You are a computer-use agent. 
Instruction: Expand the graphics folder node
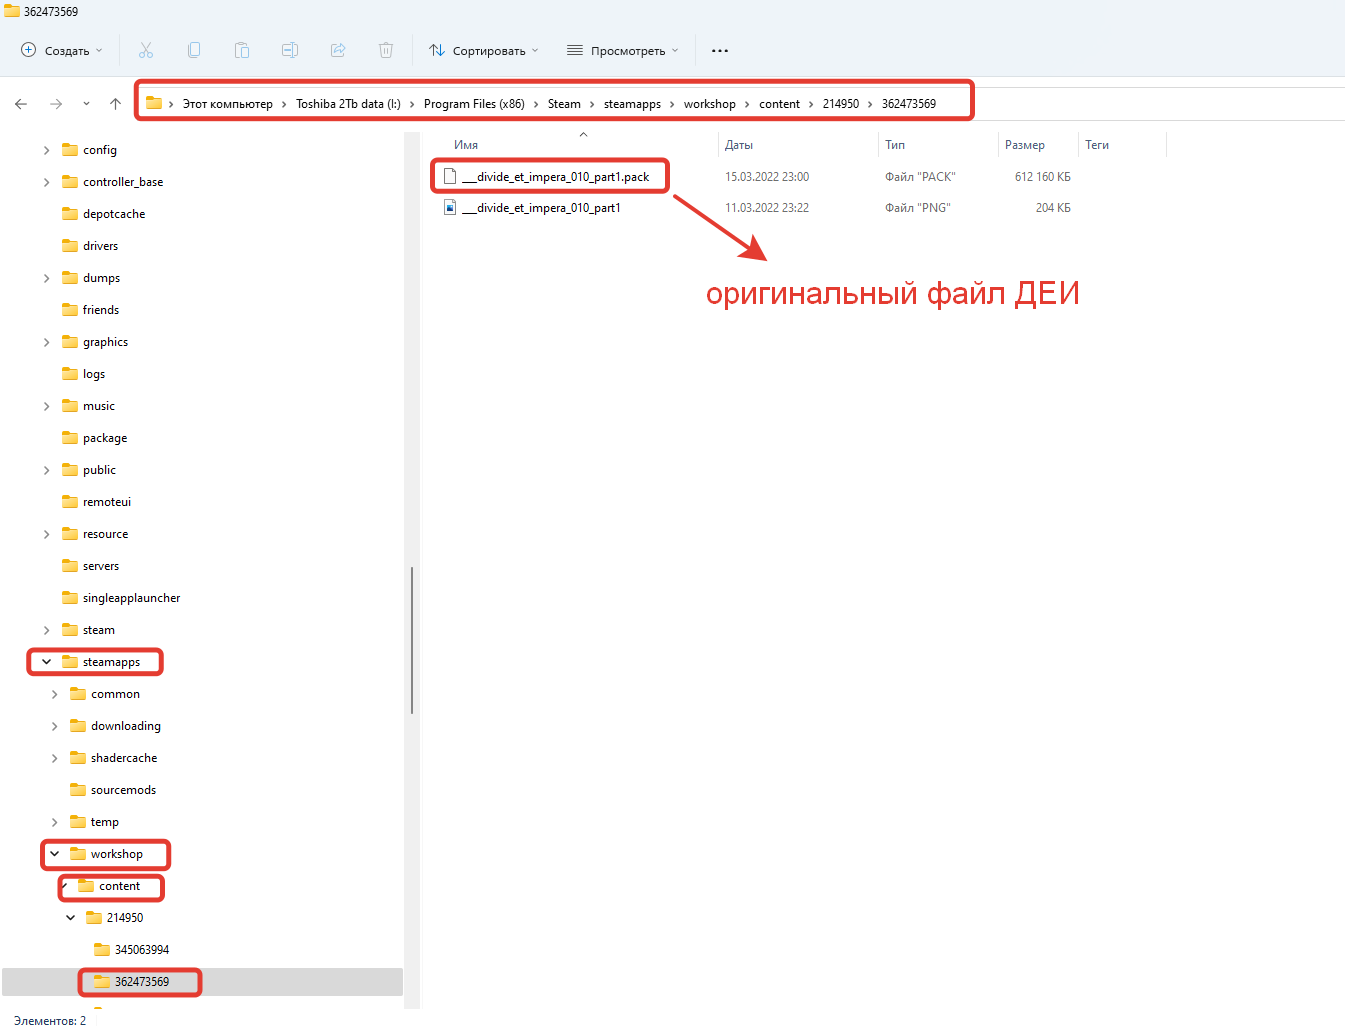[x=46, y=342]
